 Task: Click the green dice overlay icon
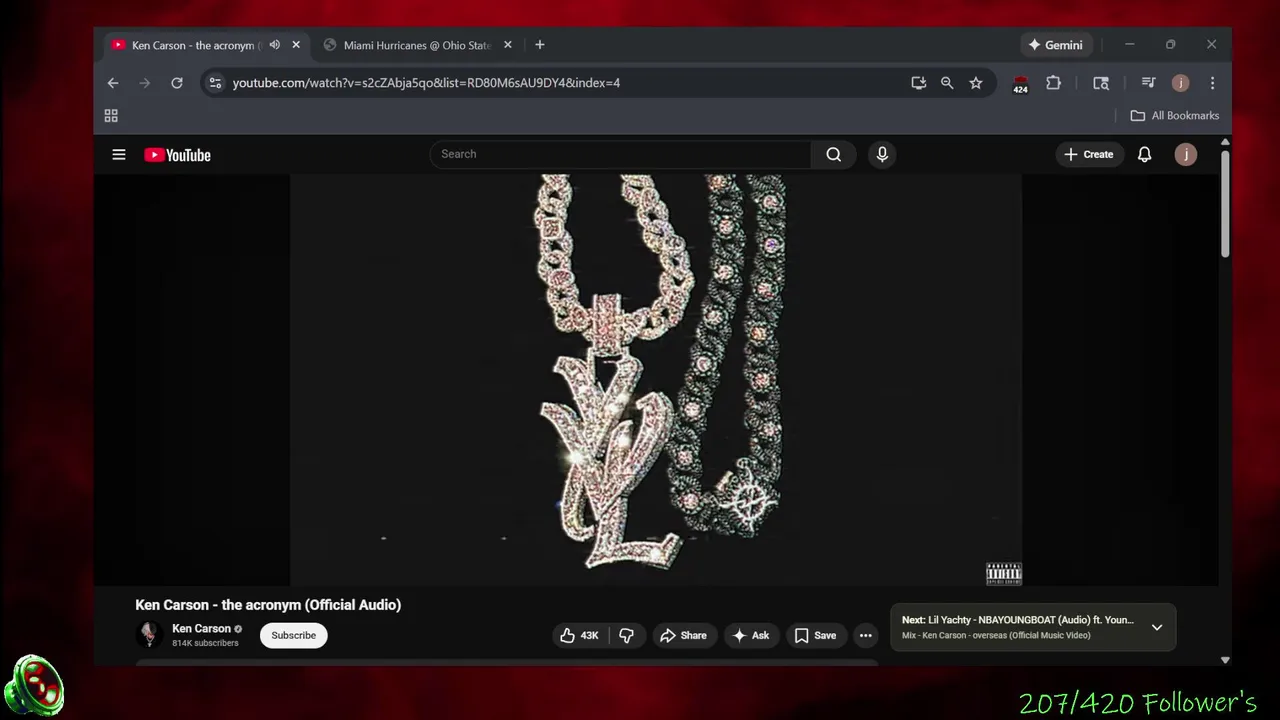34,686
